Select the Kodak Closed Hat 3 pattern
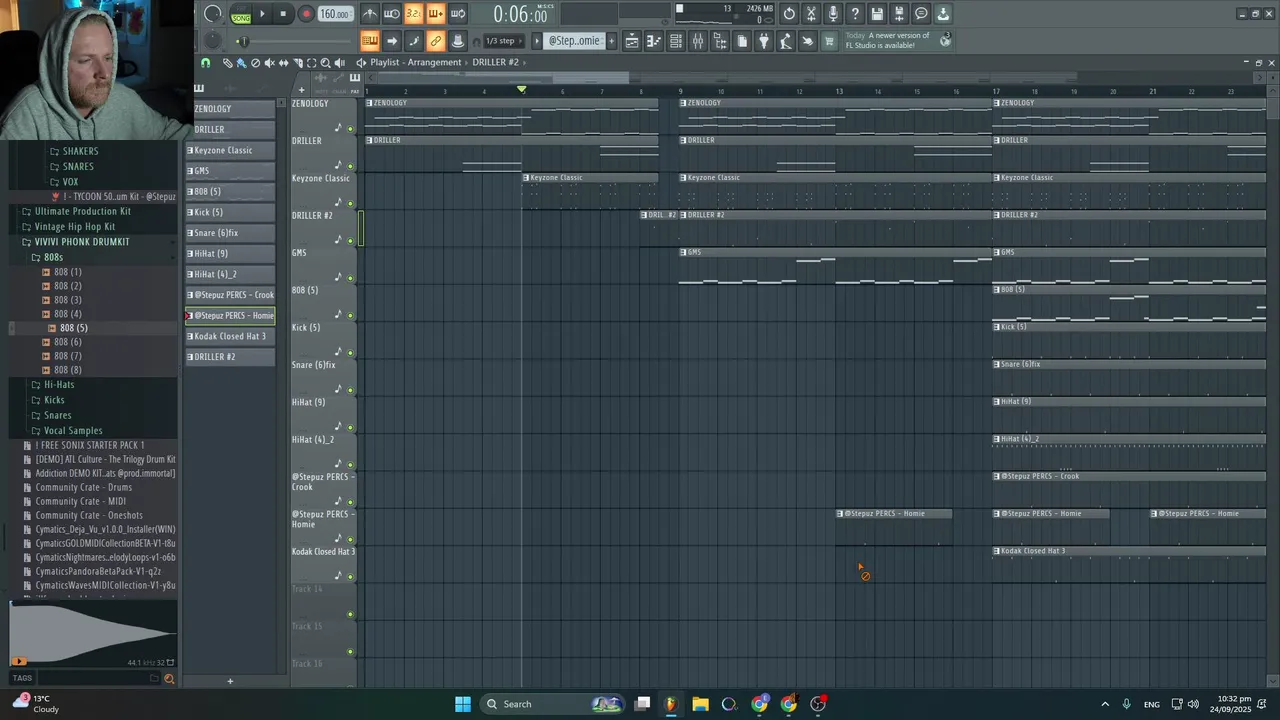Screen dimensions: 1280x720 [230, 336]
